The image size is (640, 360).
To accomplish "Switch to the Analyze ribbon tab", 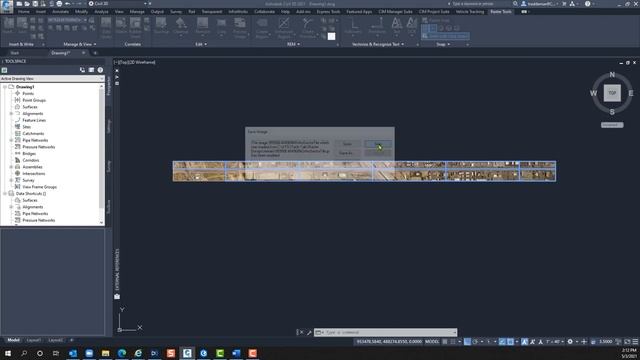I will point(101,12).
